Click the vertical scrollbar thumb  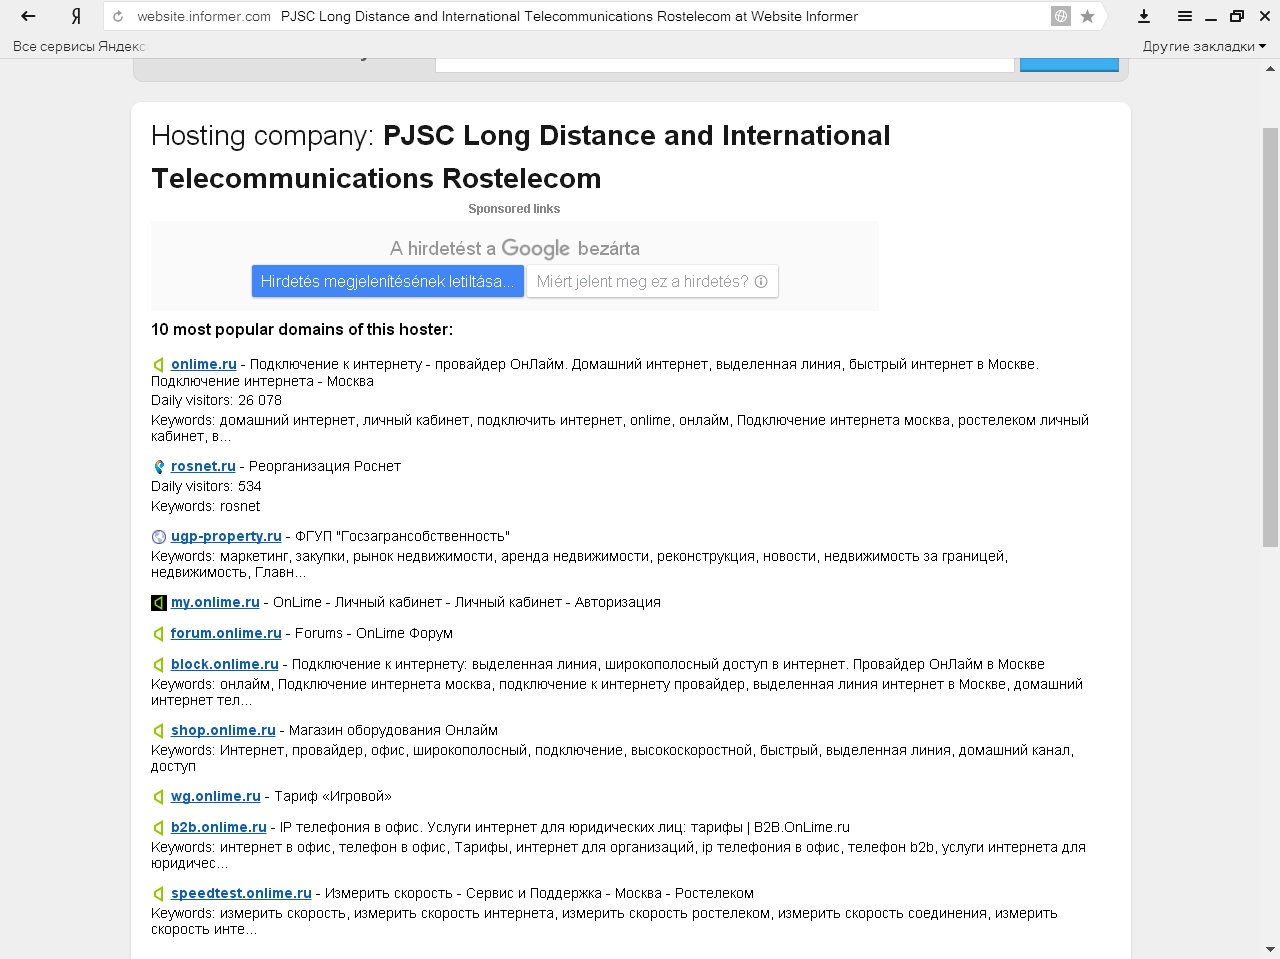coord(1270,337)
